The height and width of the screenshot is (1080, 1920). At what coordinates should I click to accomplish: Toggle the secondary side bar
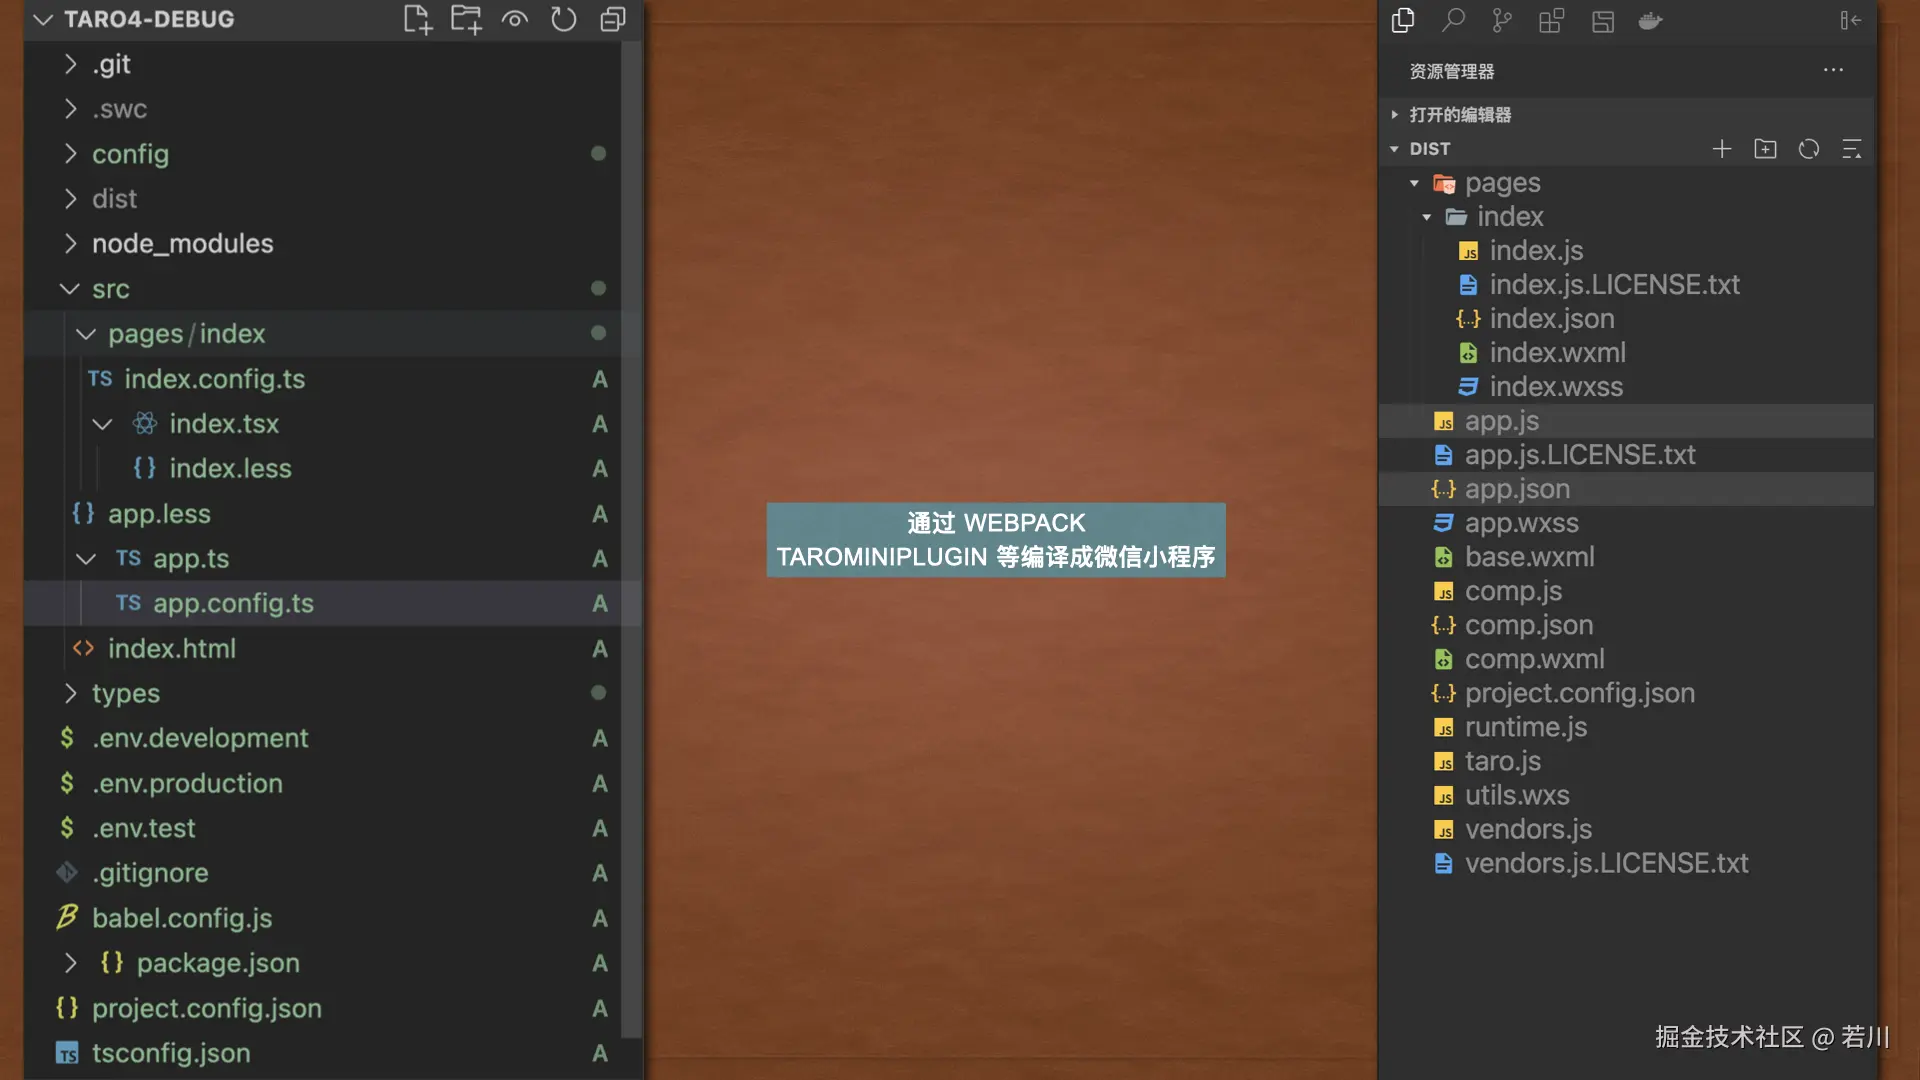(1851, 20)
